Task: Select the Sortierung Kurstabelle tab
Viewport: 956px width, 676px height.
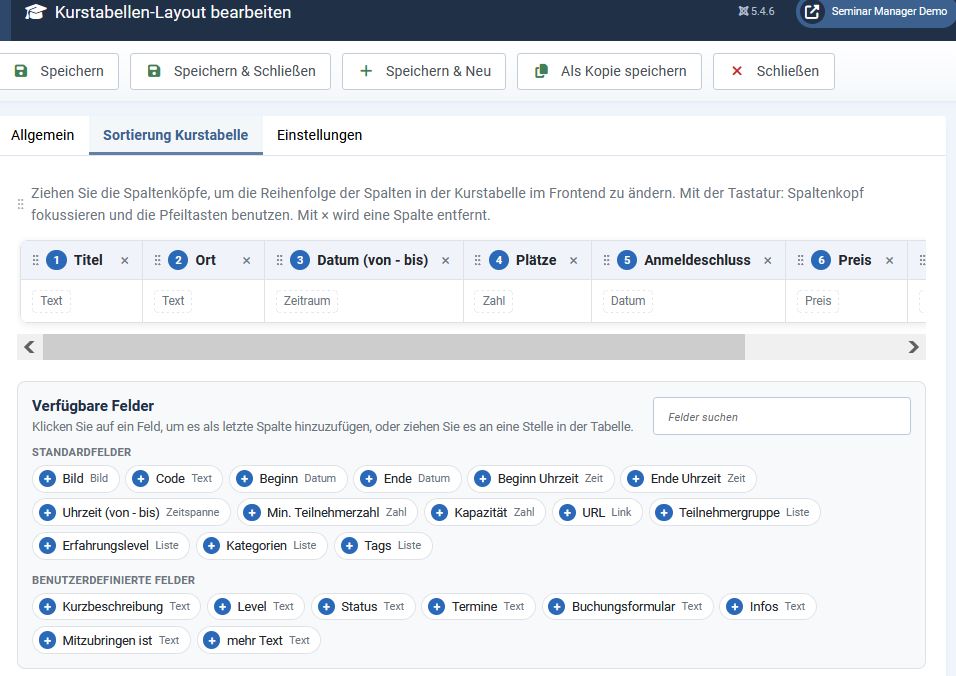Action: (176, 135)
